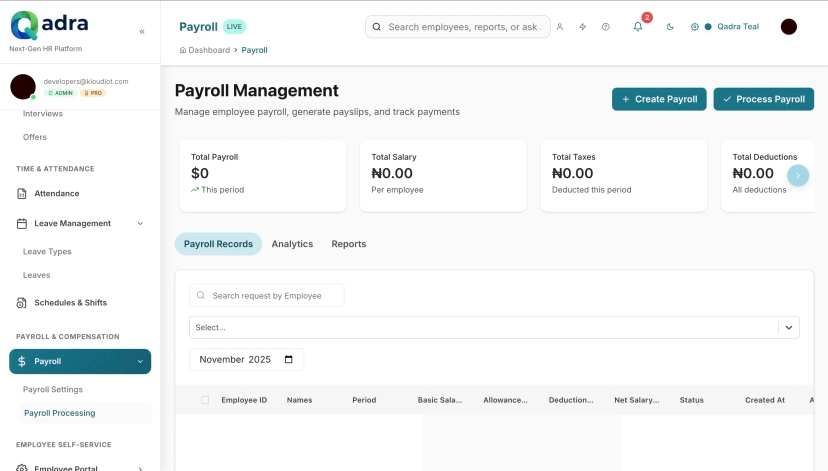Image resolution: width=828 pixels, height=471 pixels.
Task: Click the user profile icon near search
Action: [x=560, y=27]
